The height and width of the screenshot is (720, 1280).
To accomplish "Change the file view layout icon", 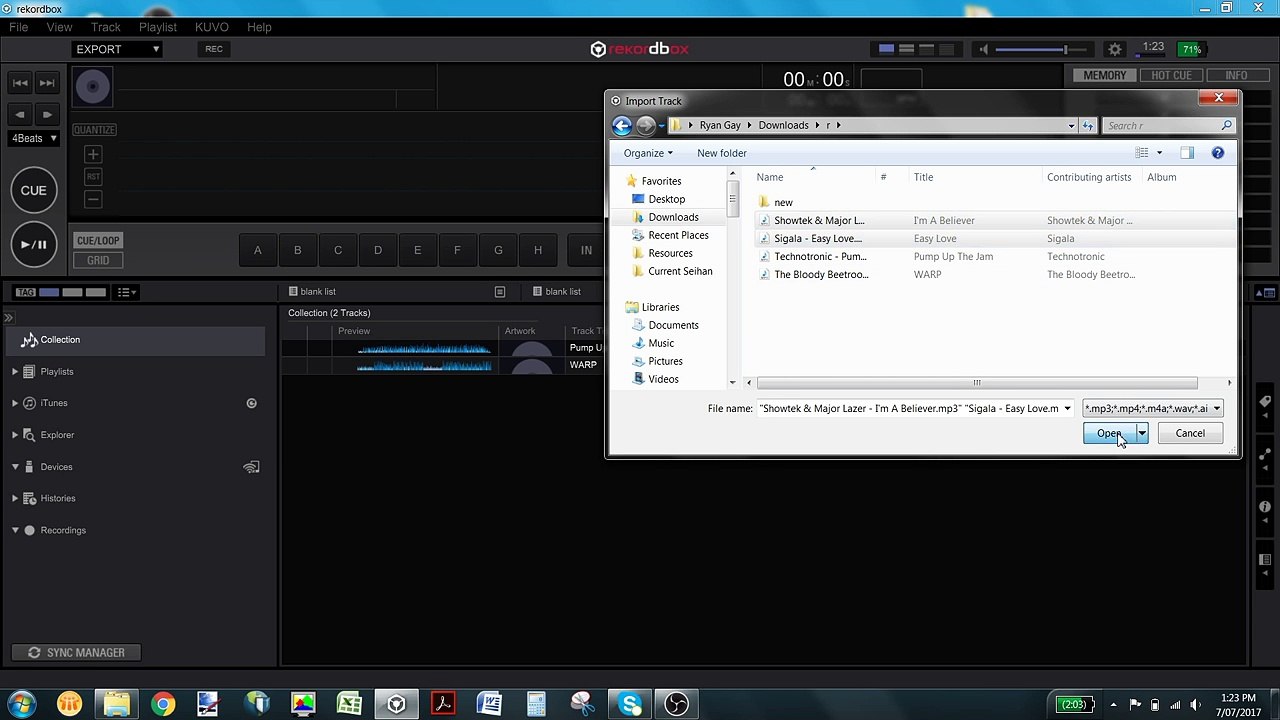I will [x=1142, y=153].
